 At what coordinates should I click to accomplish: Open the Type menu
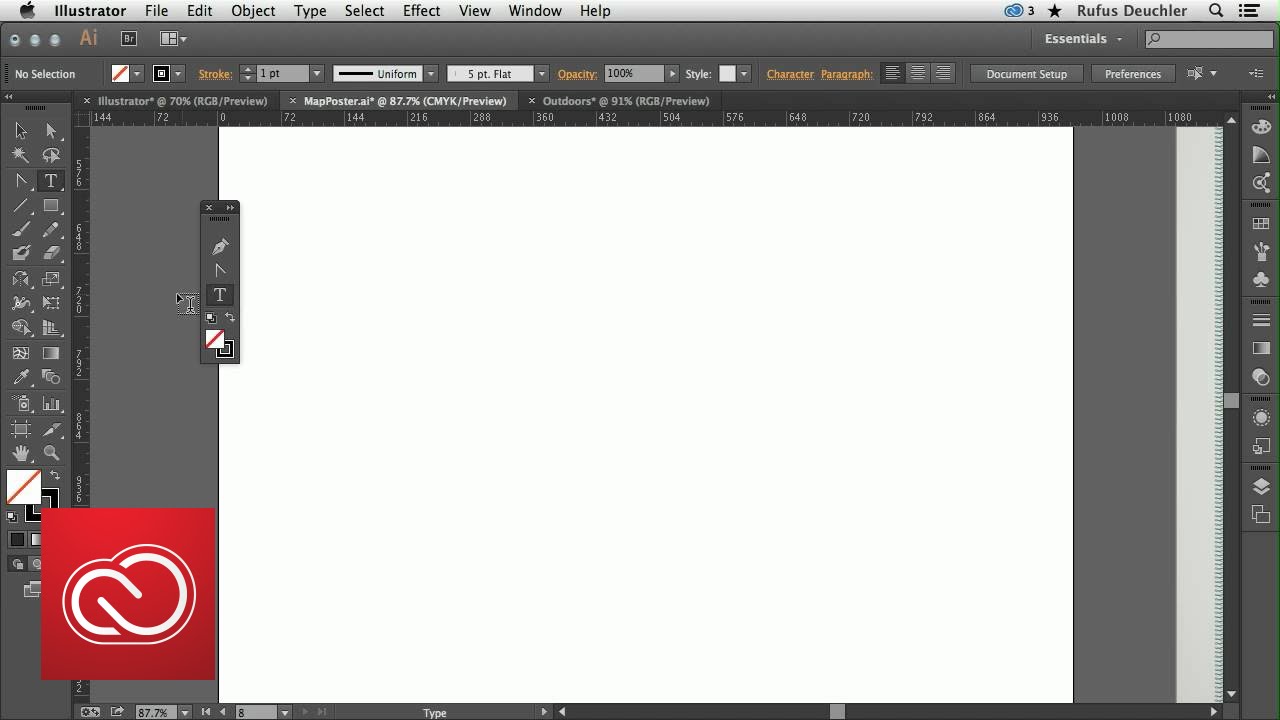310,11
